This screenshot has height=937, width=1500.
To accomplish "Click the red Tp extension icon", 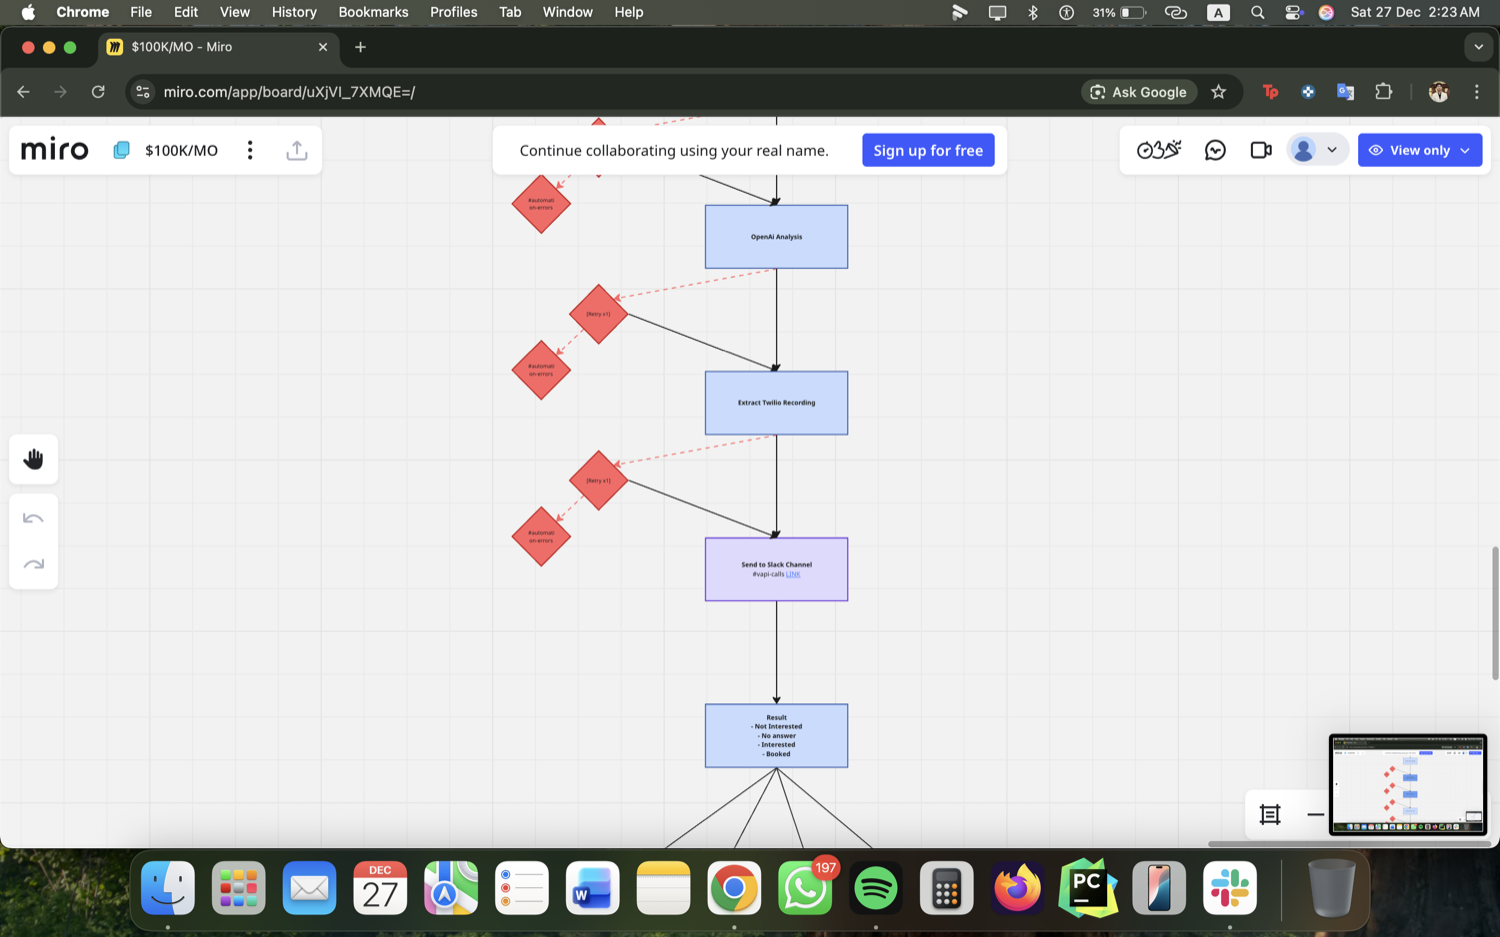I will (x=1270, y=92).
